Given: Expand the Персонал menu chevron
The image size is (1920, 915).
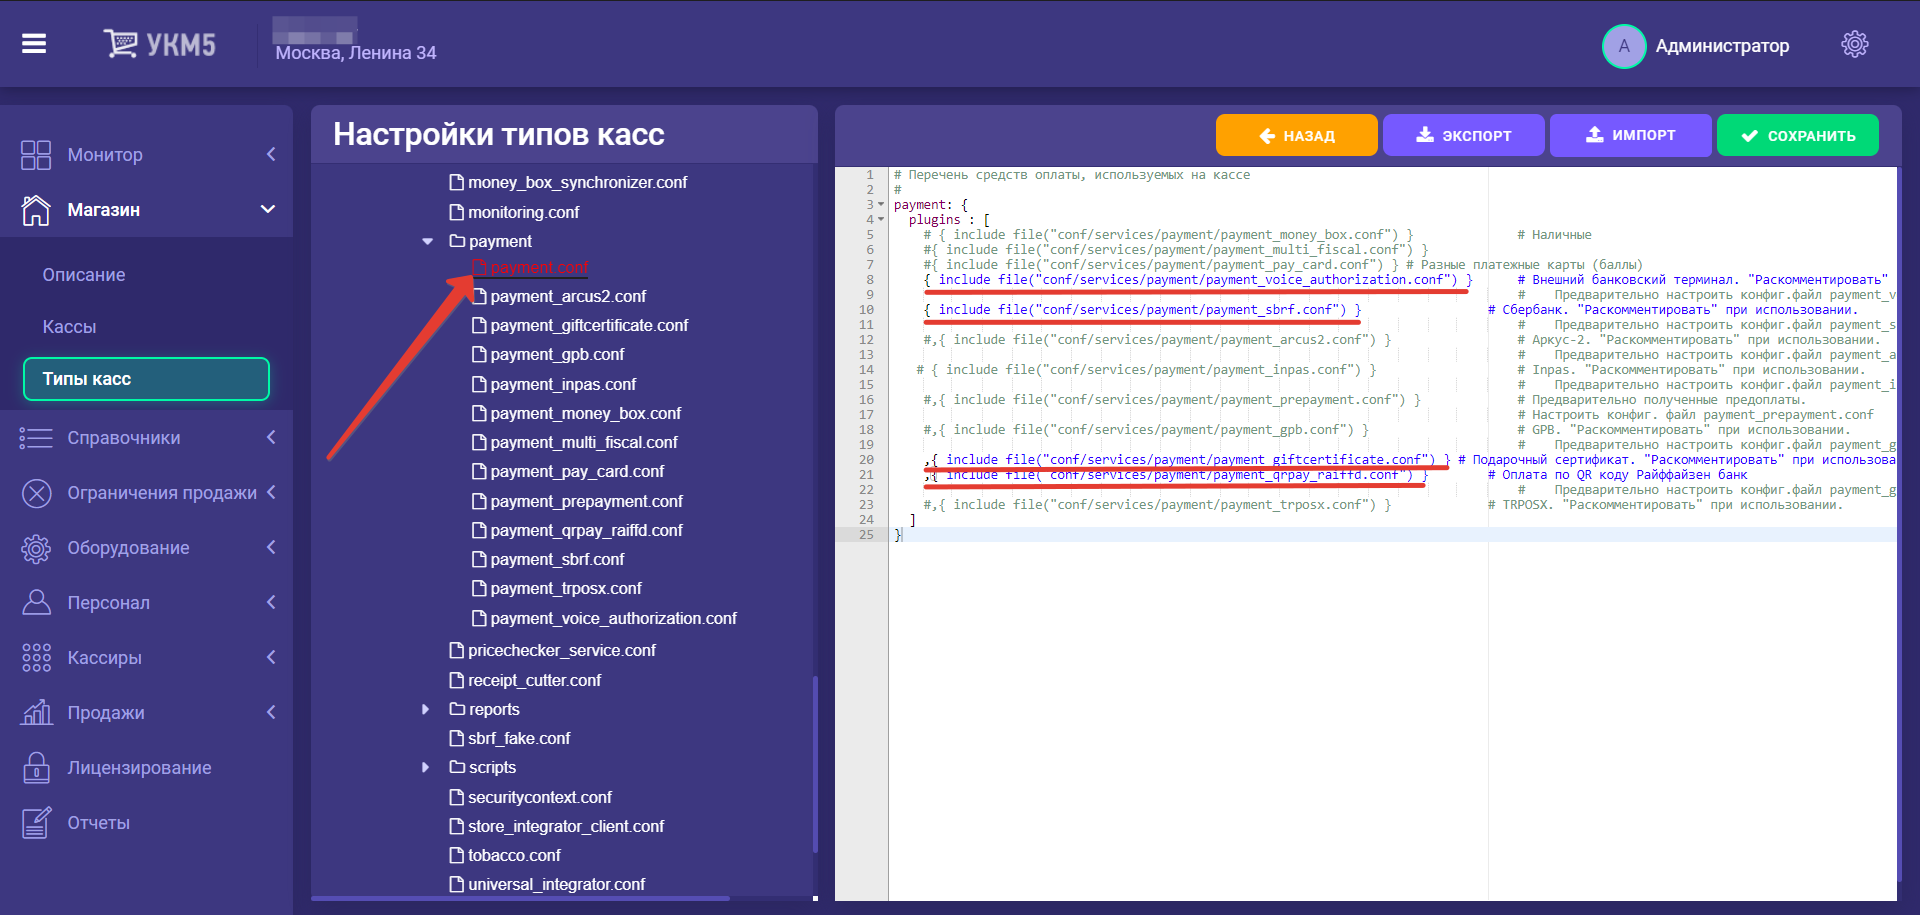Looking at the screenshot, I should tap(271, 602).
